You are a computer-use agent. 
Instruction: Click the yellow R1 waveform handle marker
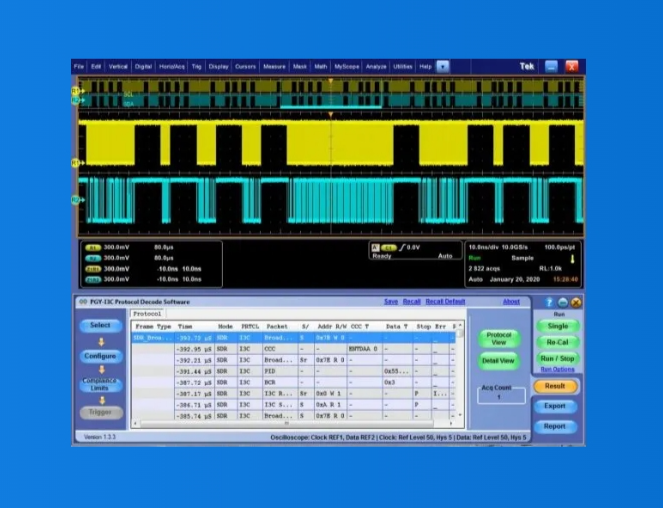coord(75,162)
